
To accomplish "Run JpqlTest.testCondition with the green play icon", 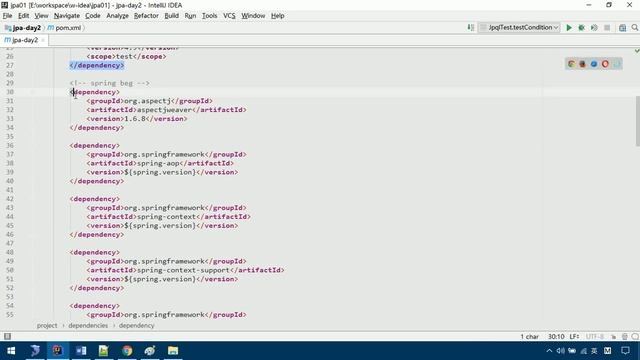I will (x=569, y=28).
